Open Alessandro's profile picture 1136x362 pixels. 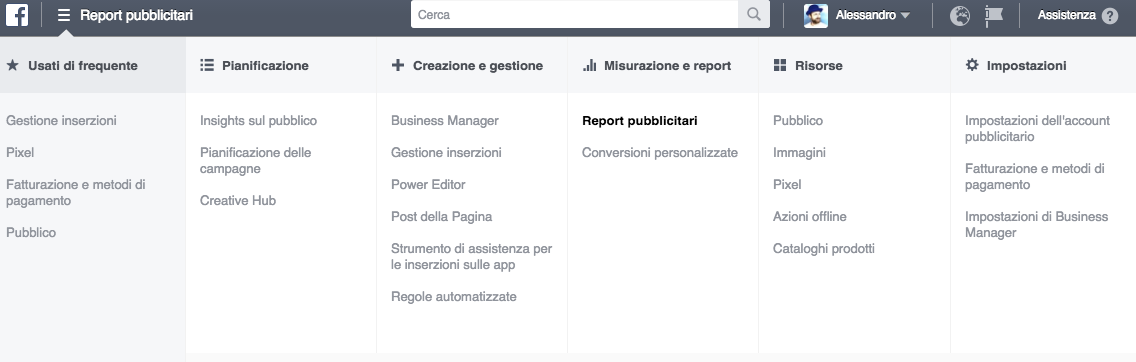(x=816, y=15)
